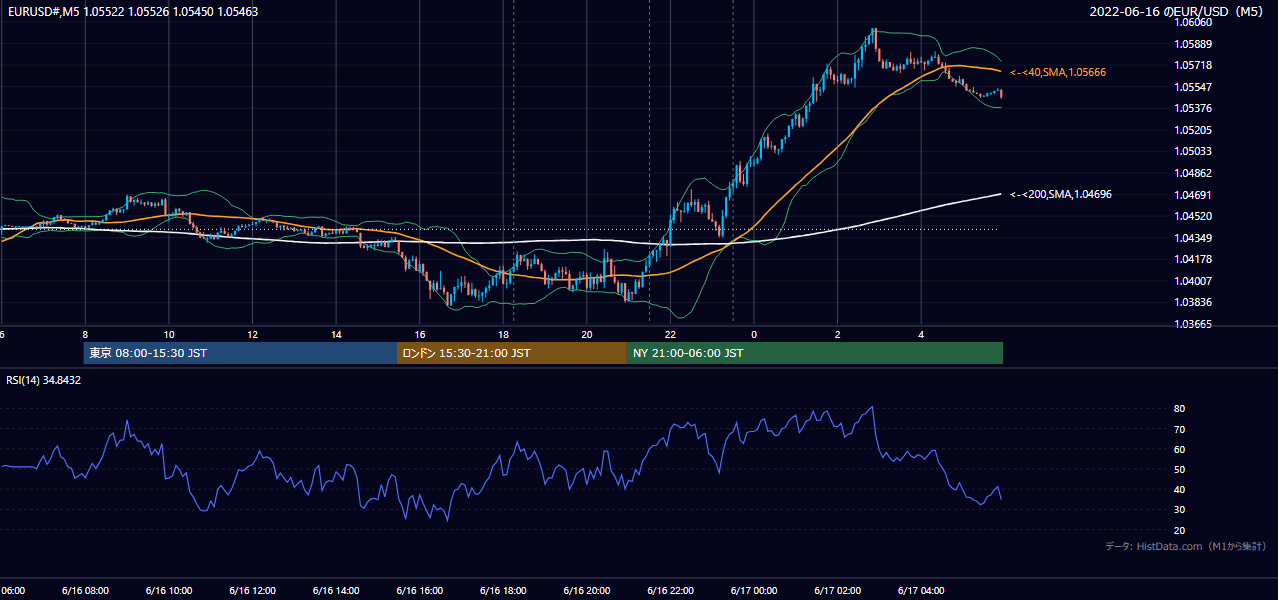This screenshot has height=600, width=1278.
Task: Click RSI scale value 80
Action: click(1179, 409)
